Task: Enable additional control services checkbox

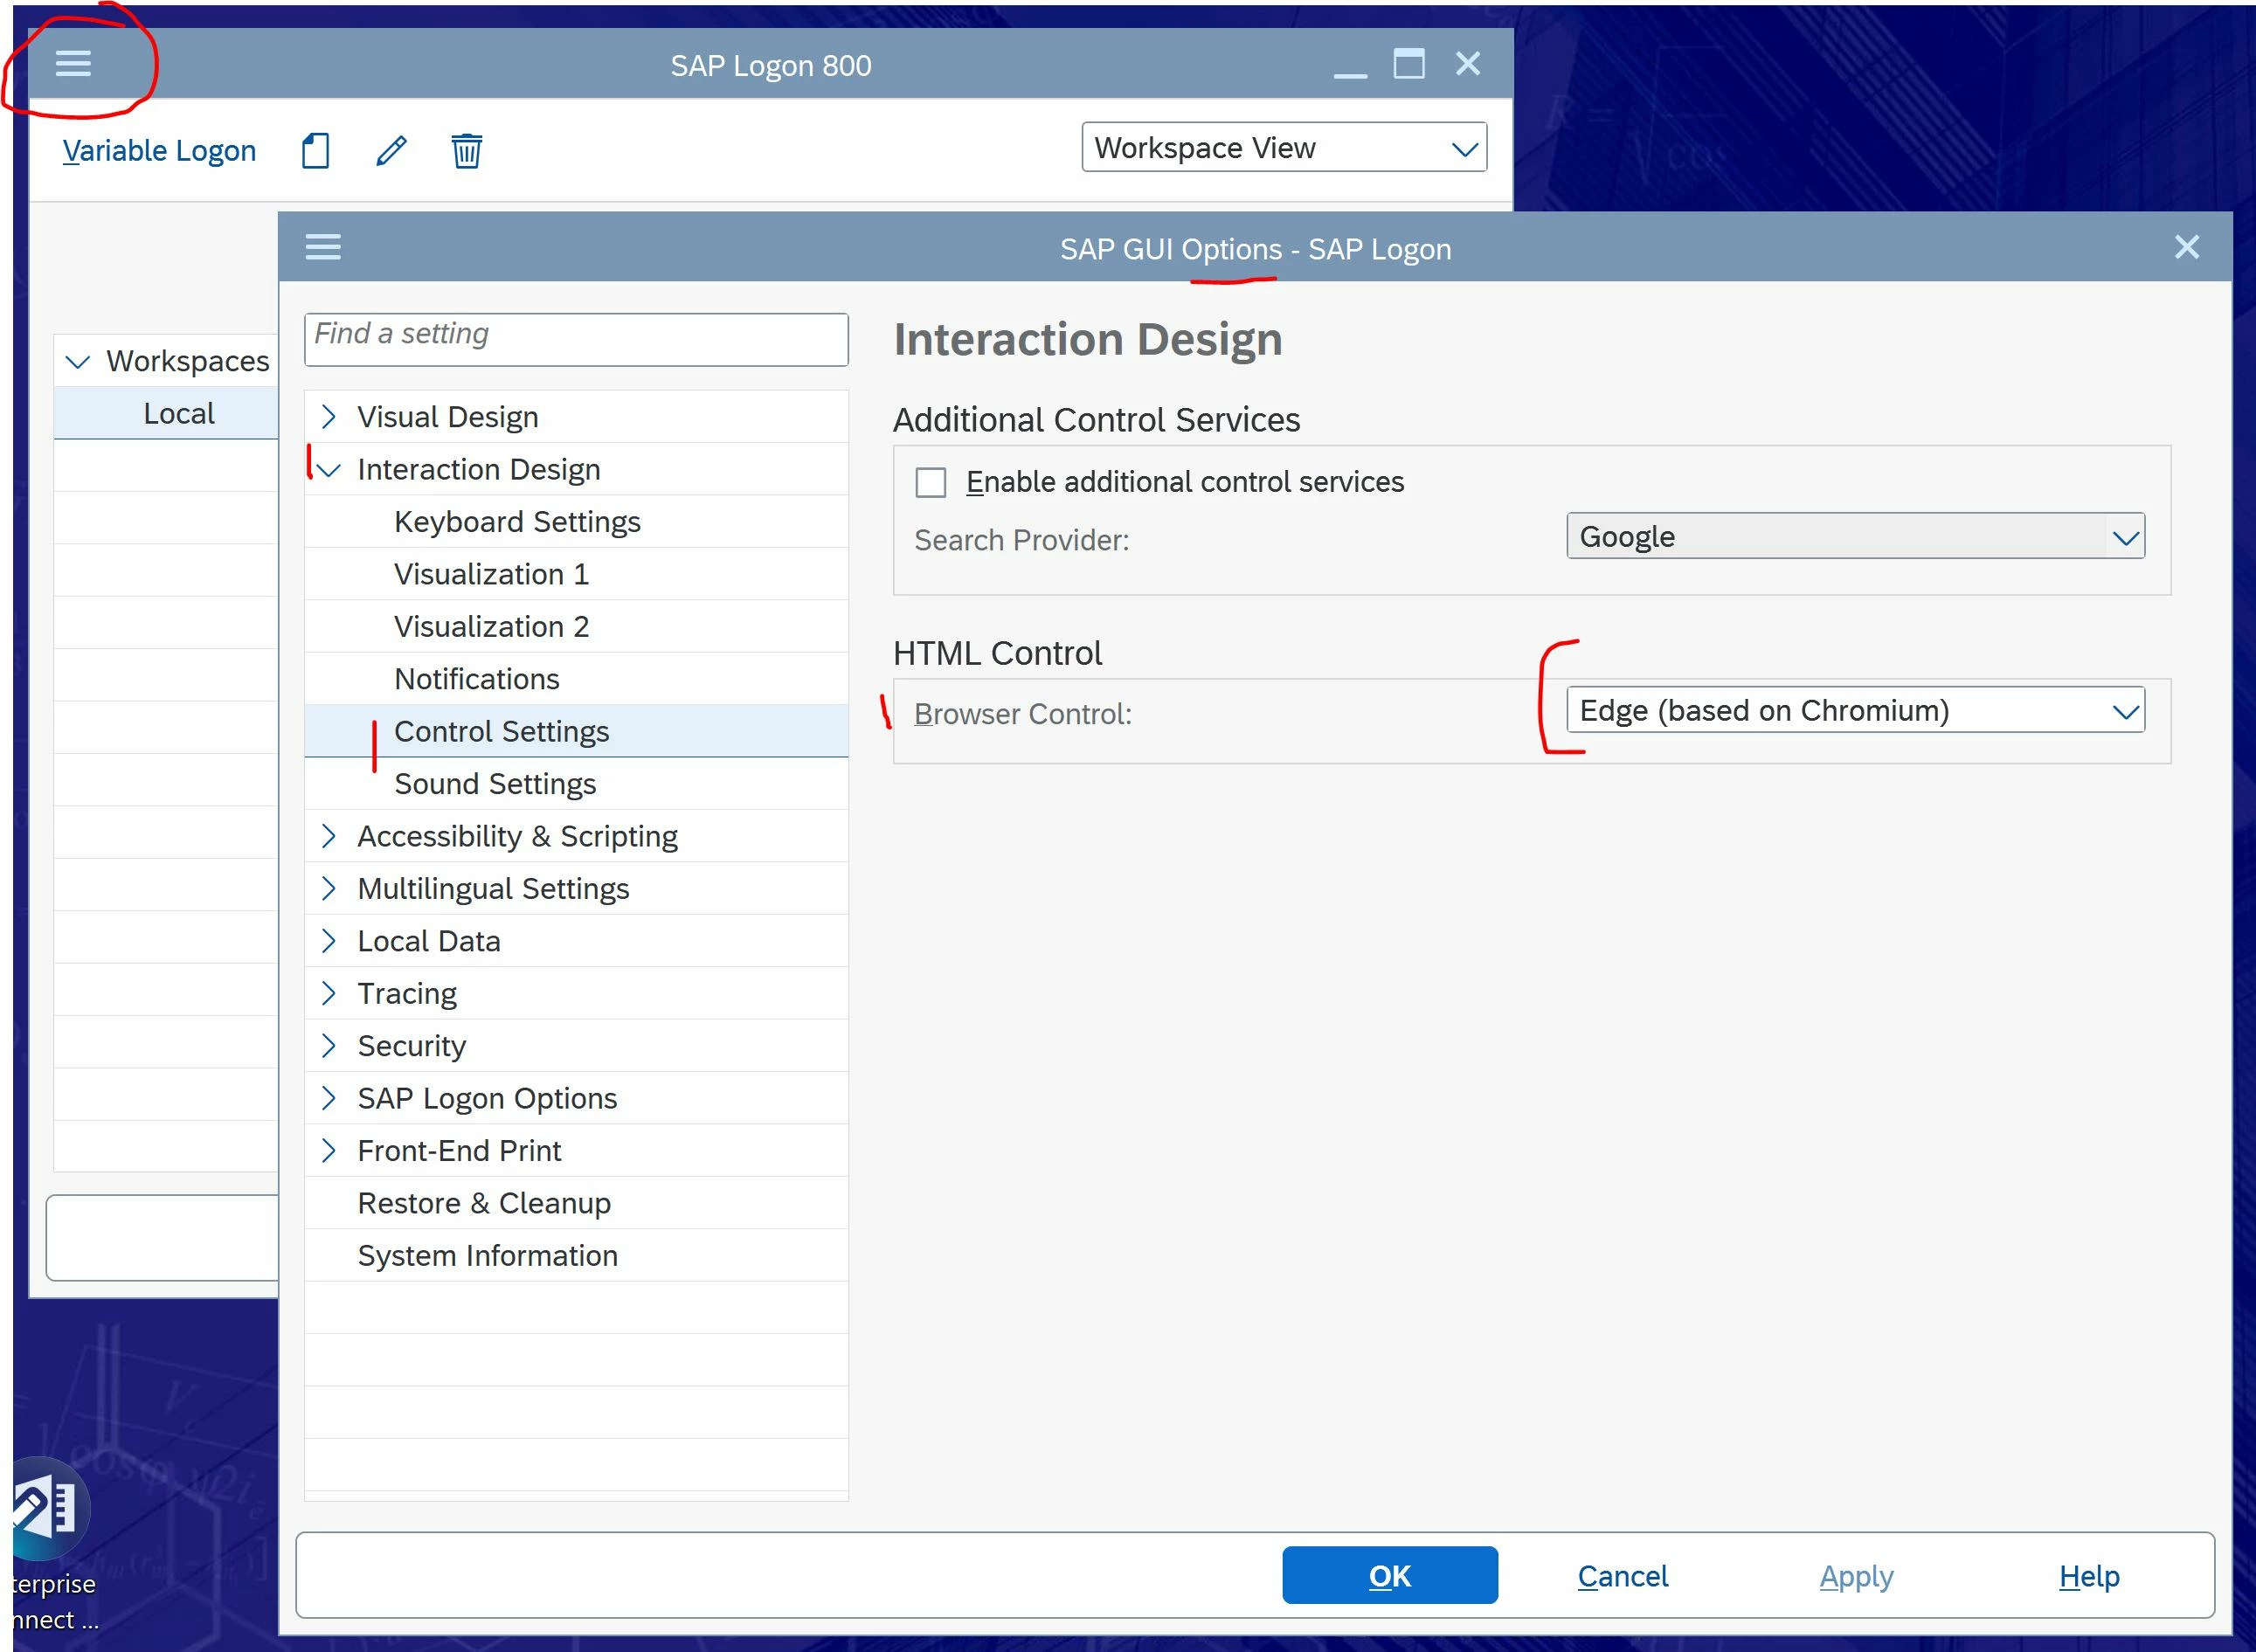Action: (x=930, y=483)
